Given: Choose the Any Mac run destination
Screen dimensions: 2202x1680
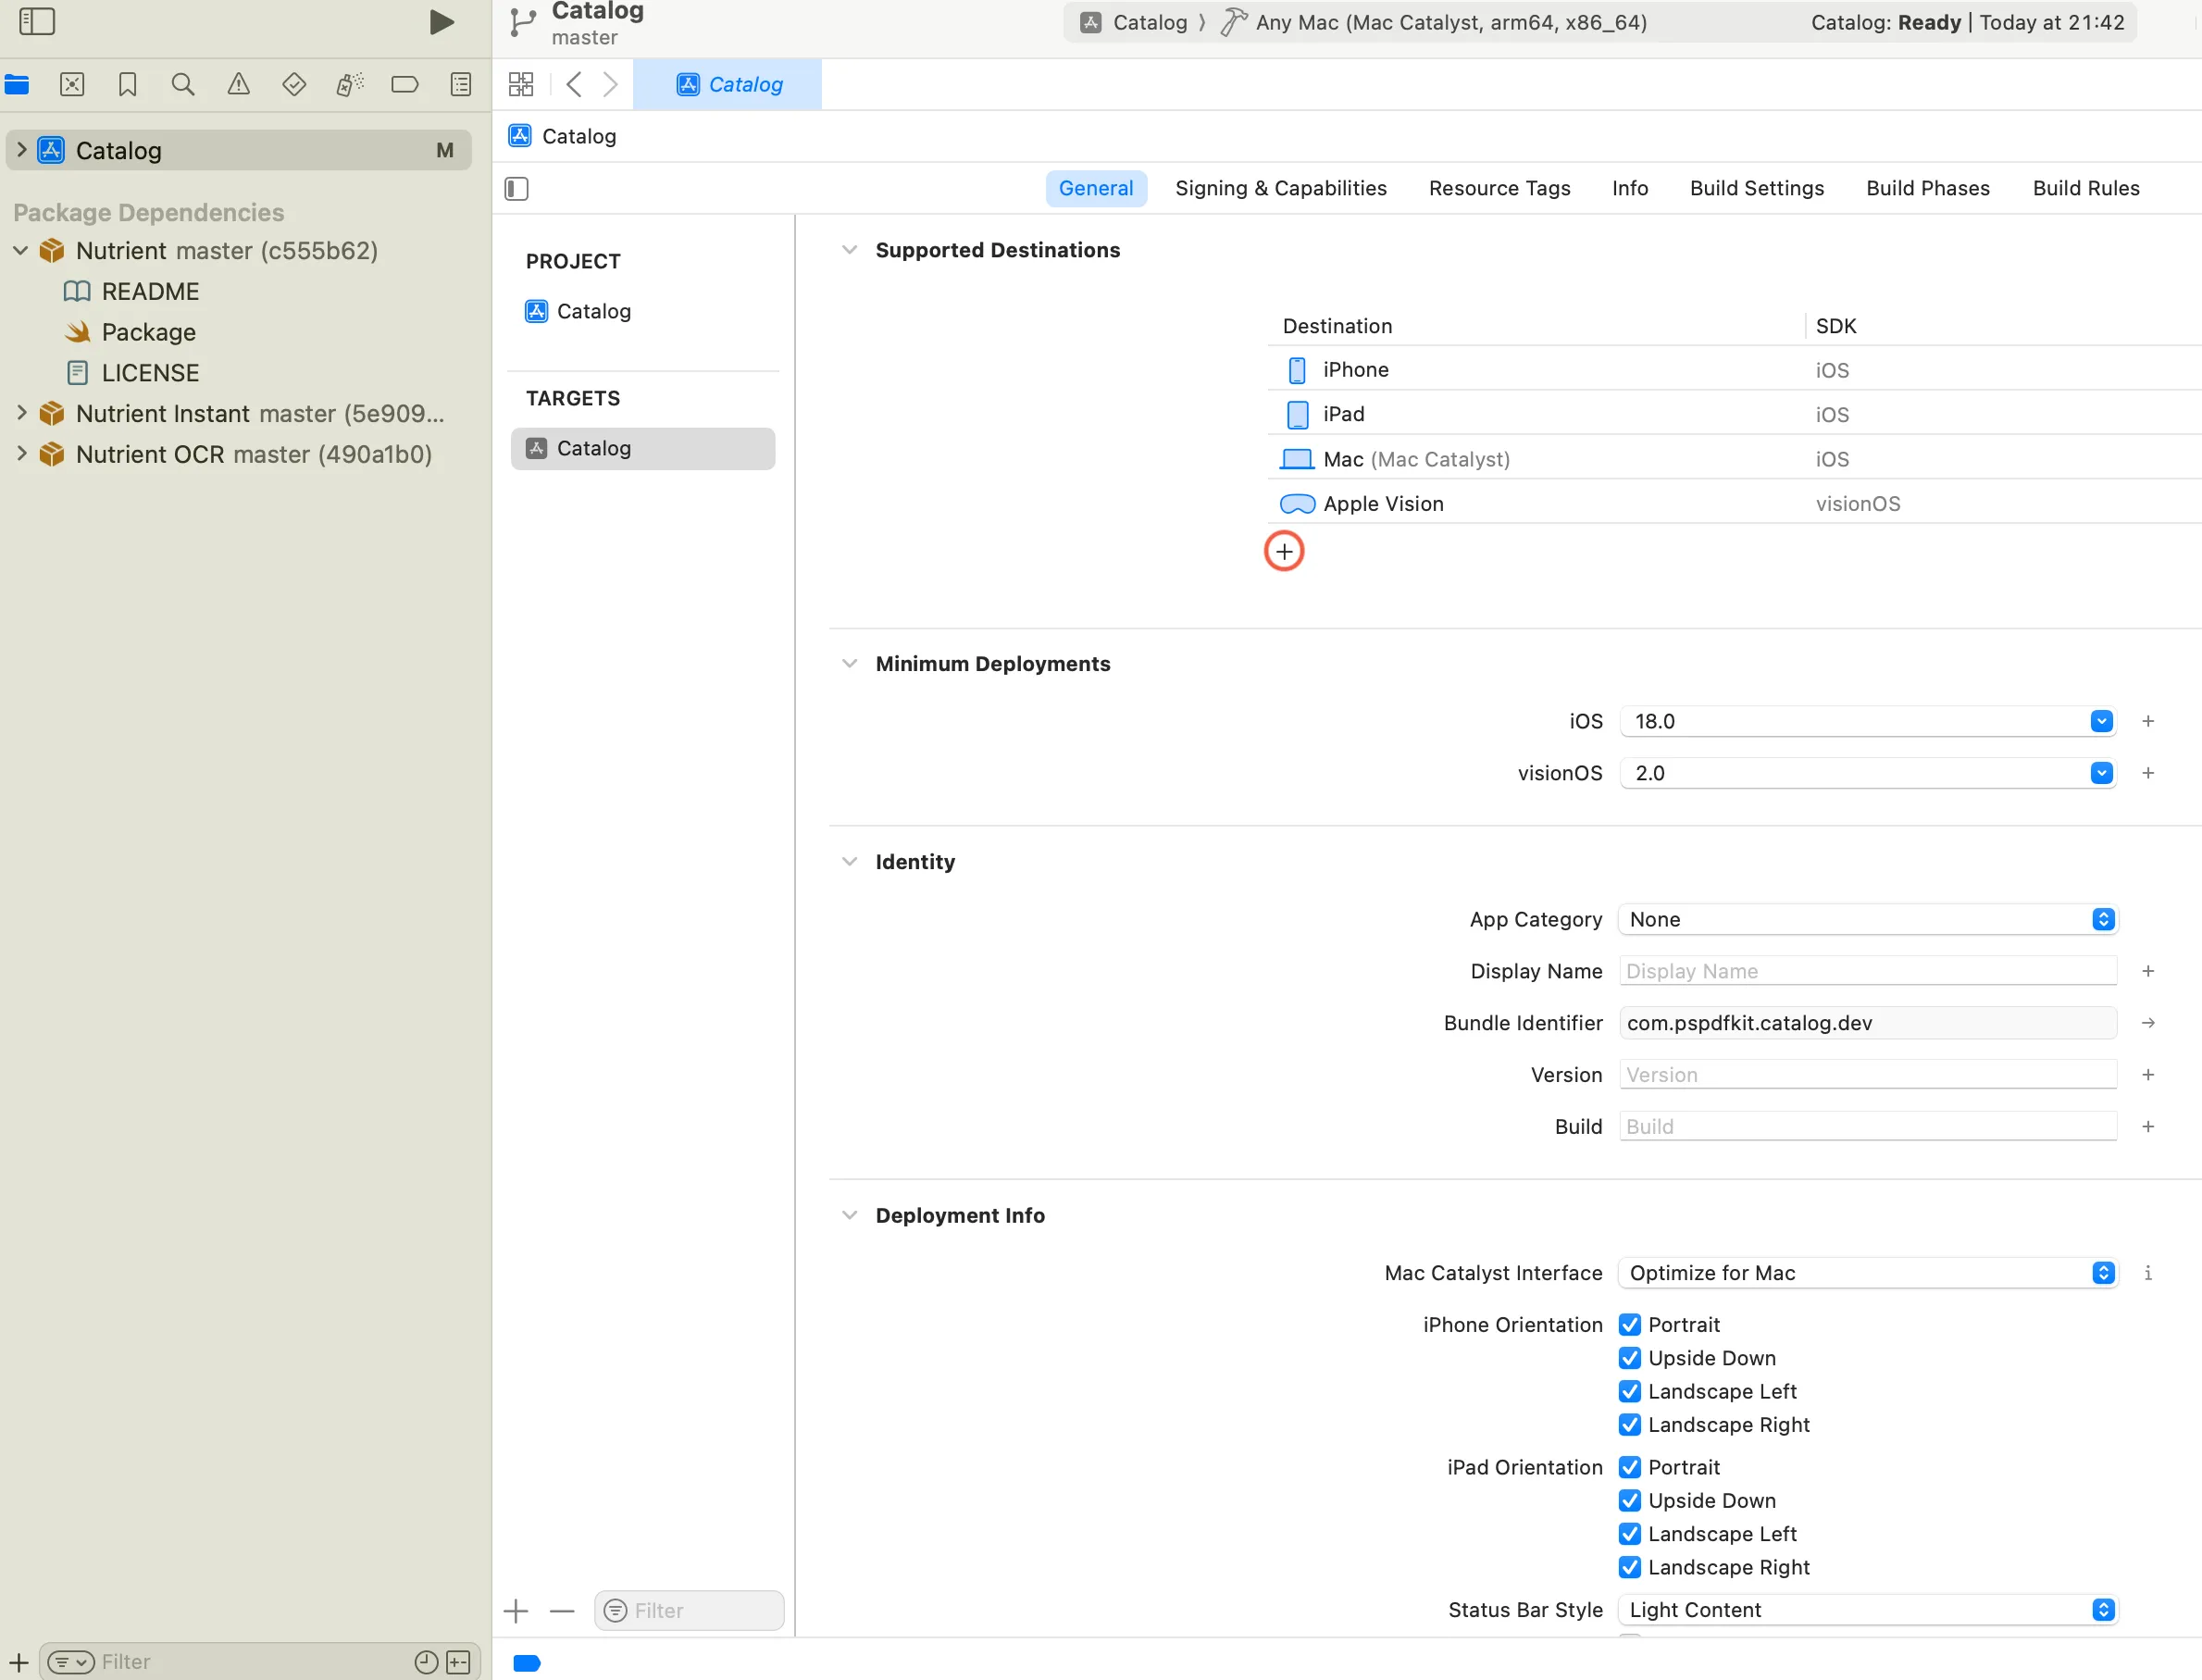Looking at the screenshot, I should 1434,22.
